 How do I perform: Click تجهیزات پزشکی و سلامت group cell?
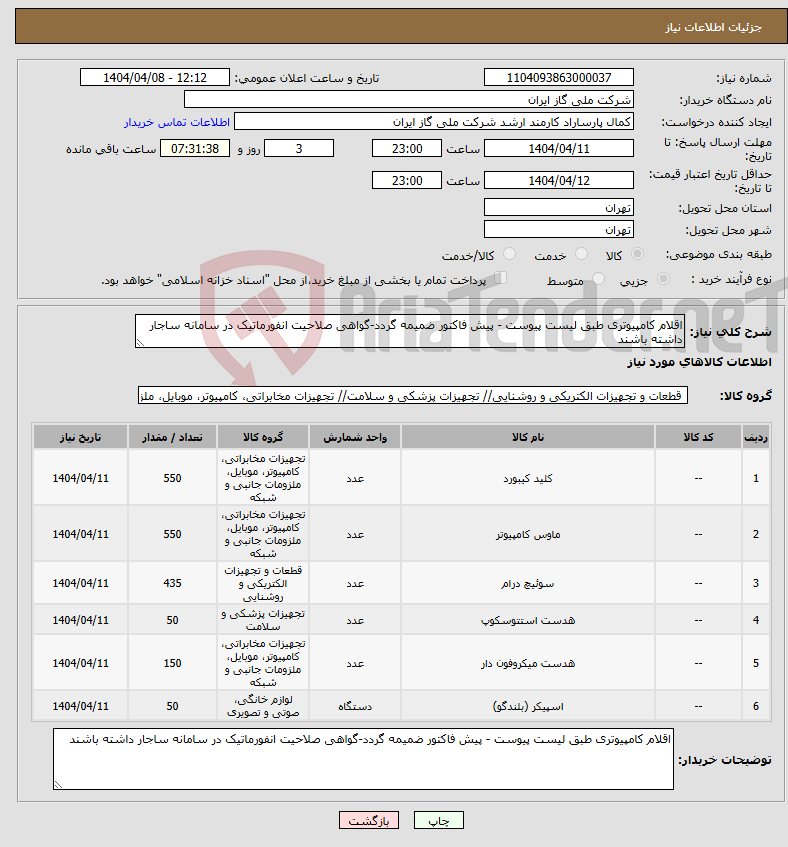[263, 620]
